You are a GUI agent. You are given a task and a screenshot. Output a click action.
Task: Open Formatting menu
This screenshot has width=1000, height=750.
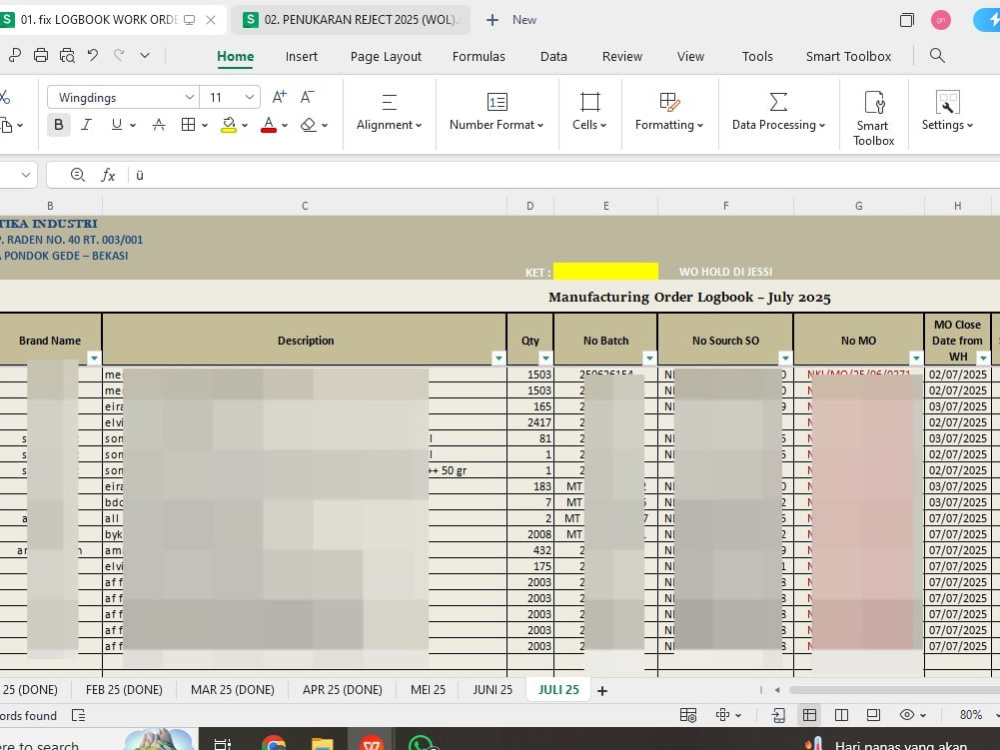point(669,112)
